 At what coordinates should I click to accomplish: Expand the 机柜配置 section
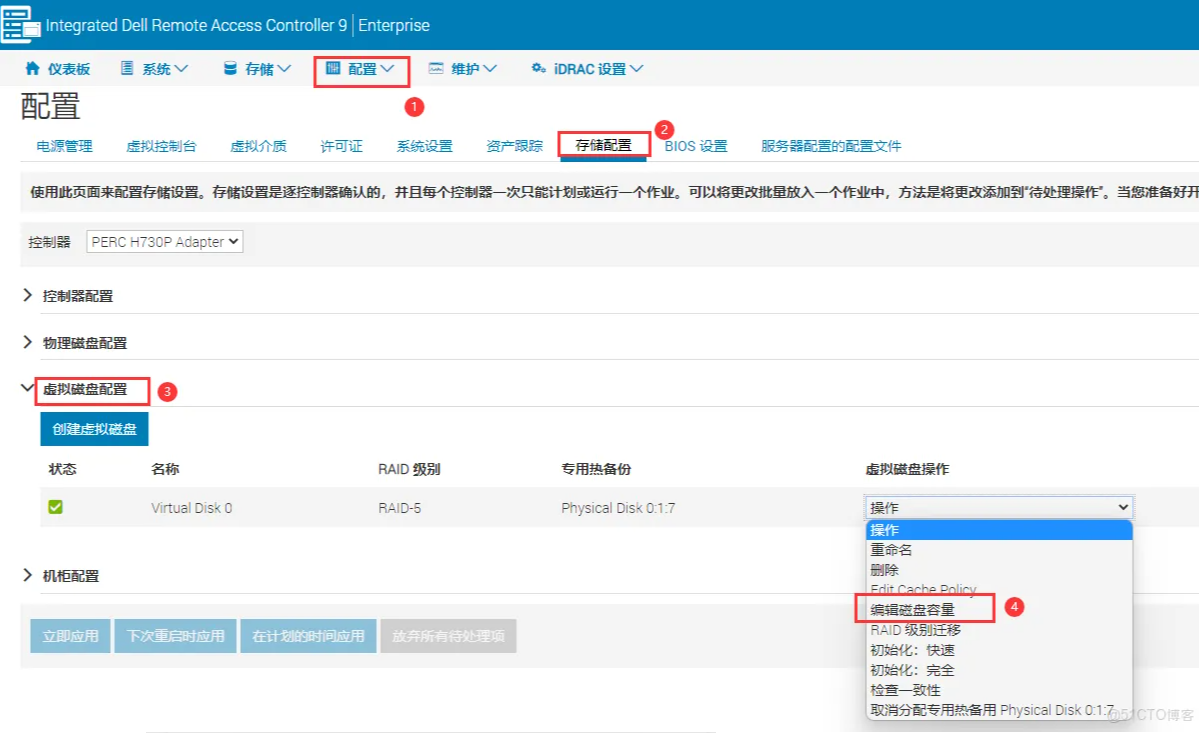point(28,576)
